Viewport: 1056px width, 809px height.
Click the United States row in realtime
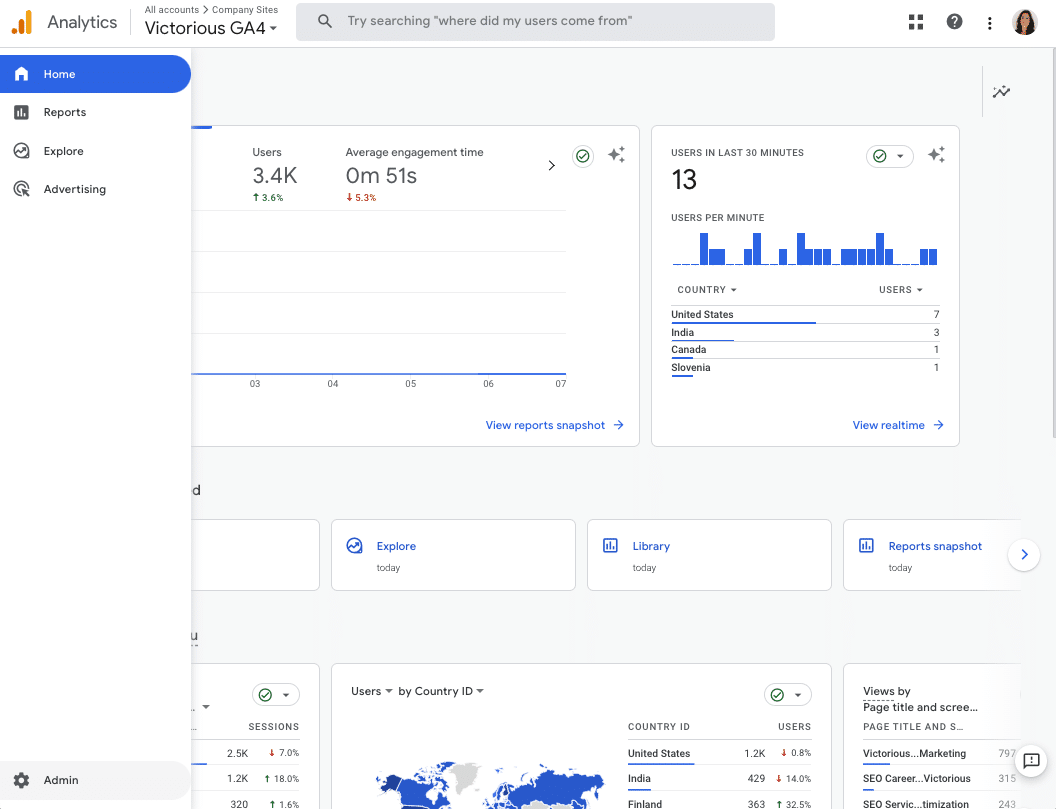tap(805, 315)
